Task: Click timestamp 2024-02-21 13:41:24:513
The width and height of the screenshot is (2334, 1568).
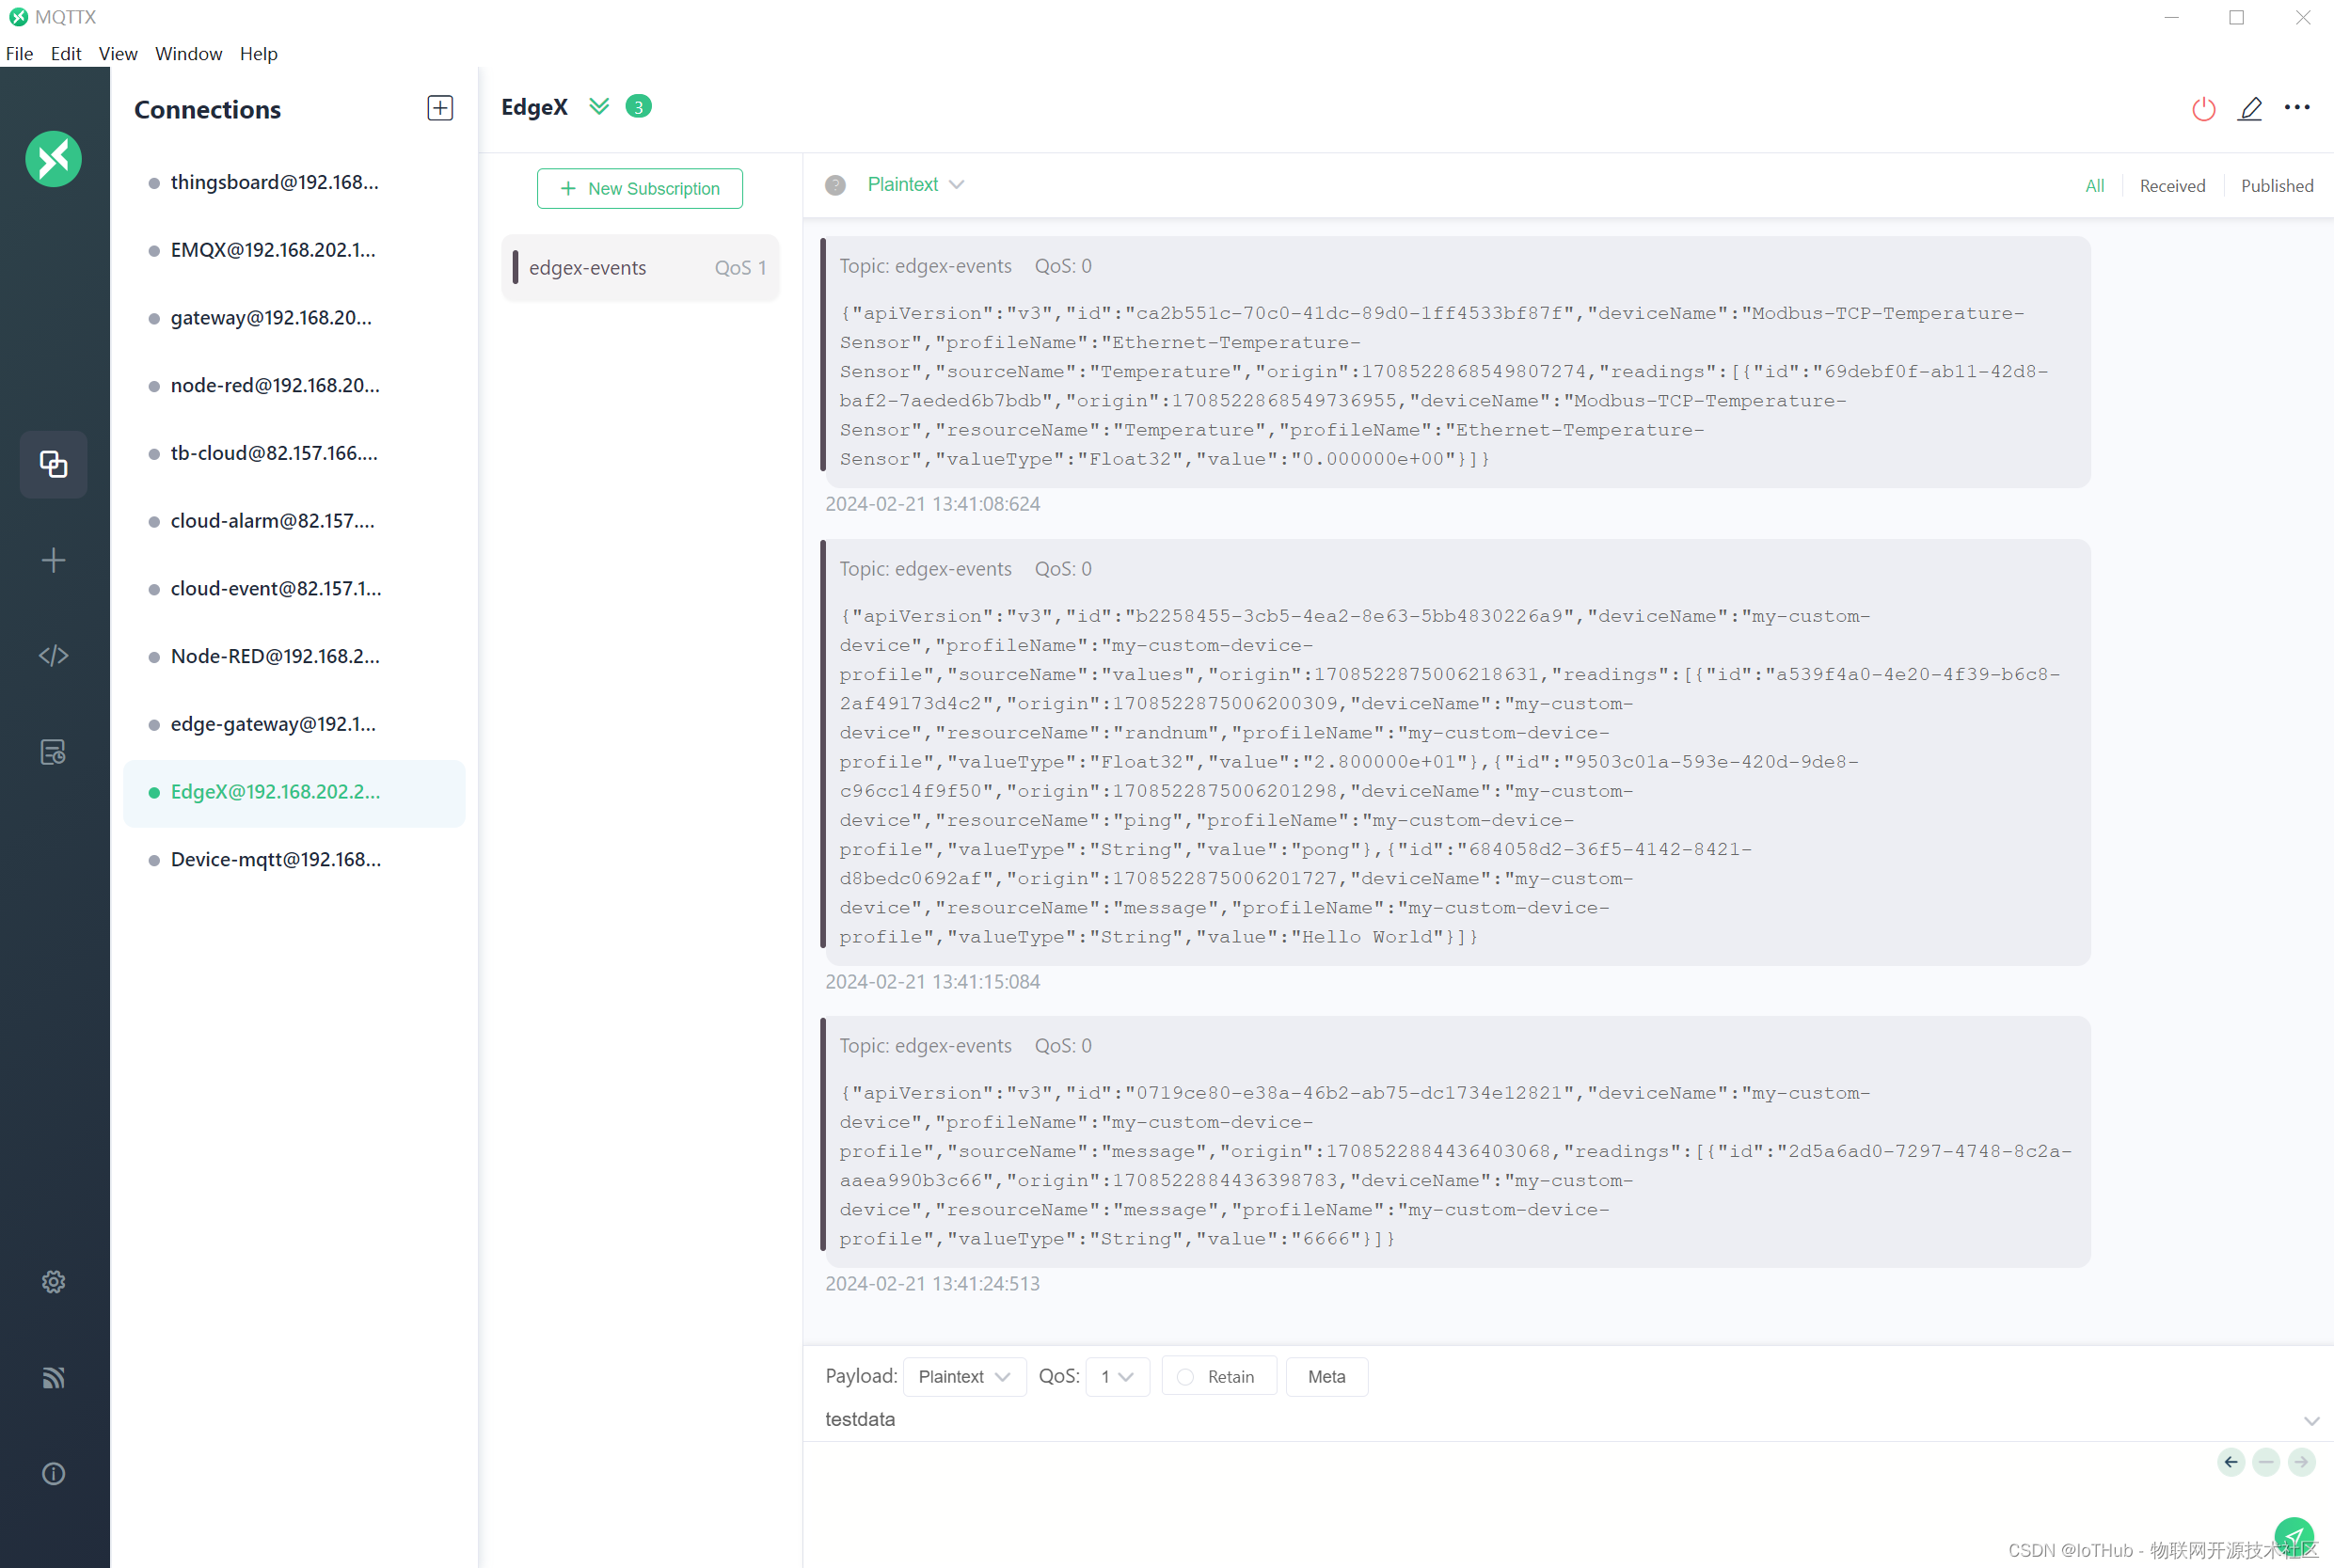Action: (932, 1284)
